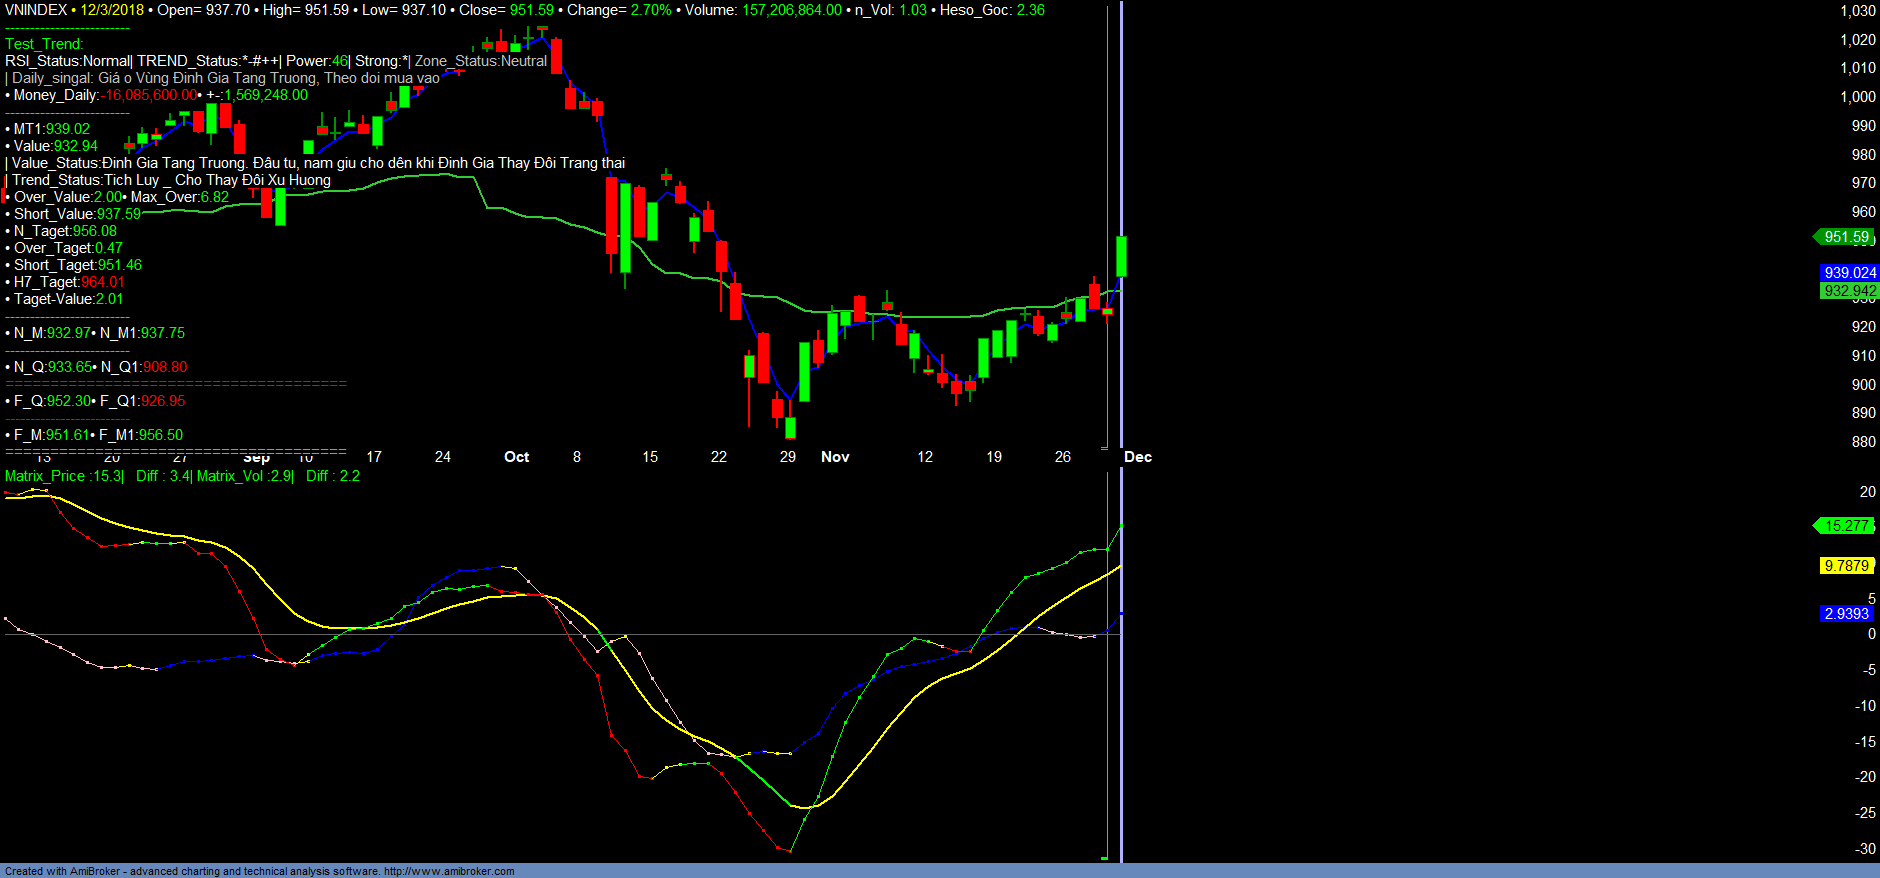Image resolution: width=1880 pixels, height=878 pixels.
Task: Click the Volume value in header
Action: [x=791, y=10]
